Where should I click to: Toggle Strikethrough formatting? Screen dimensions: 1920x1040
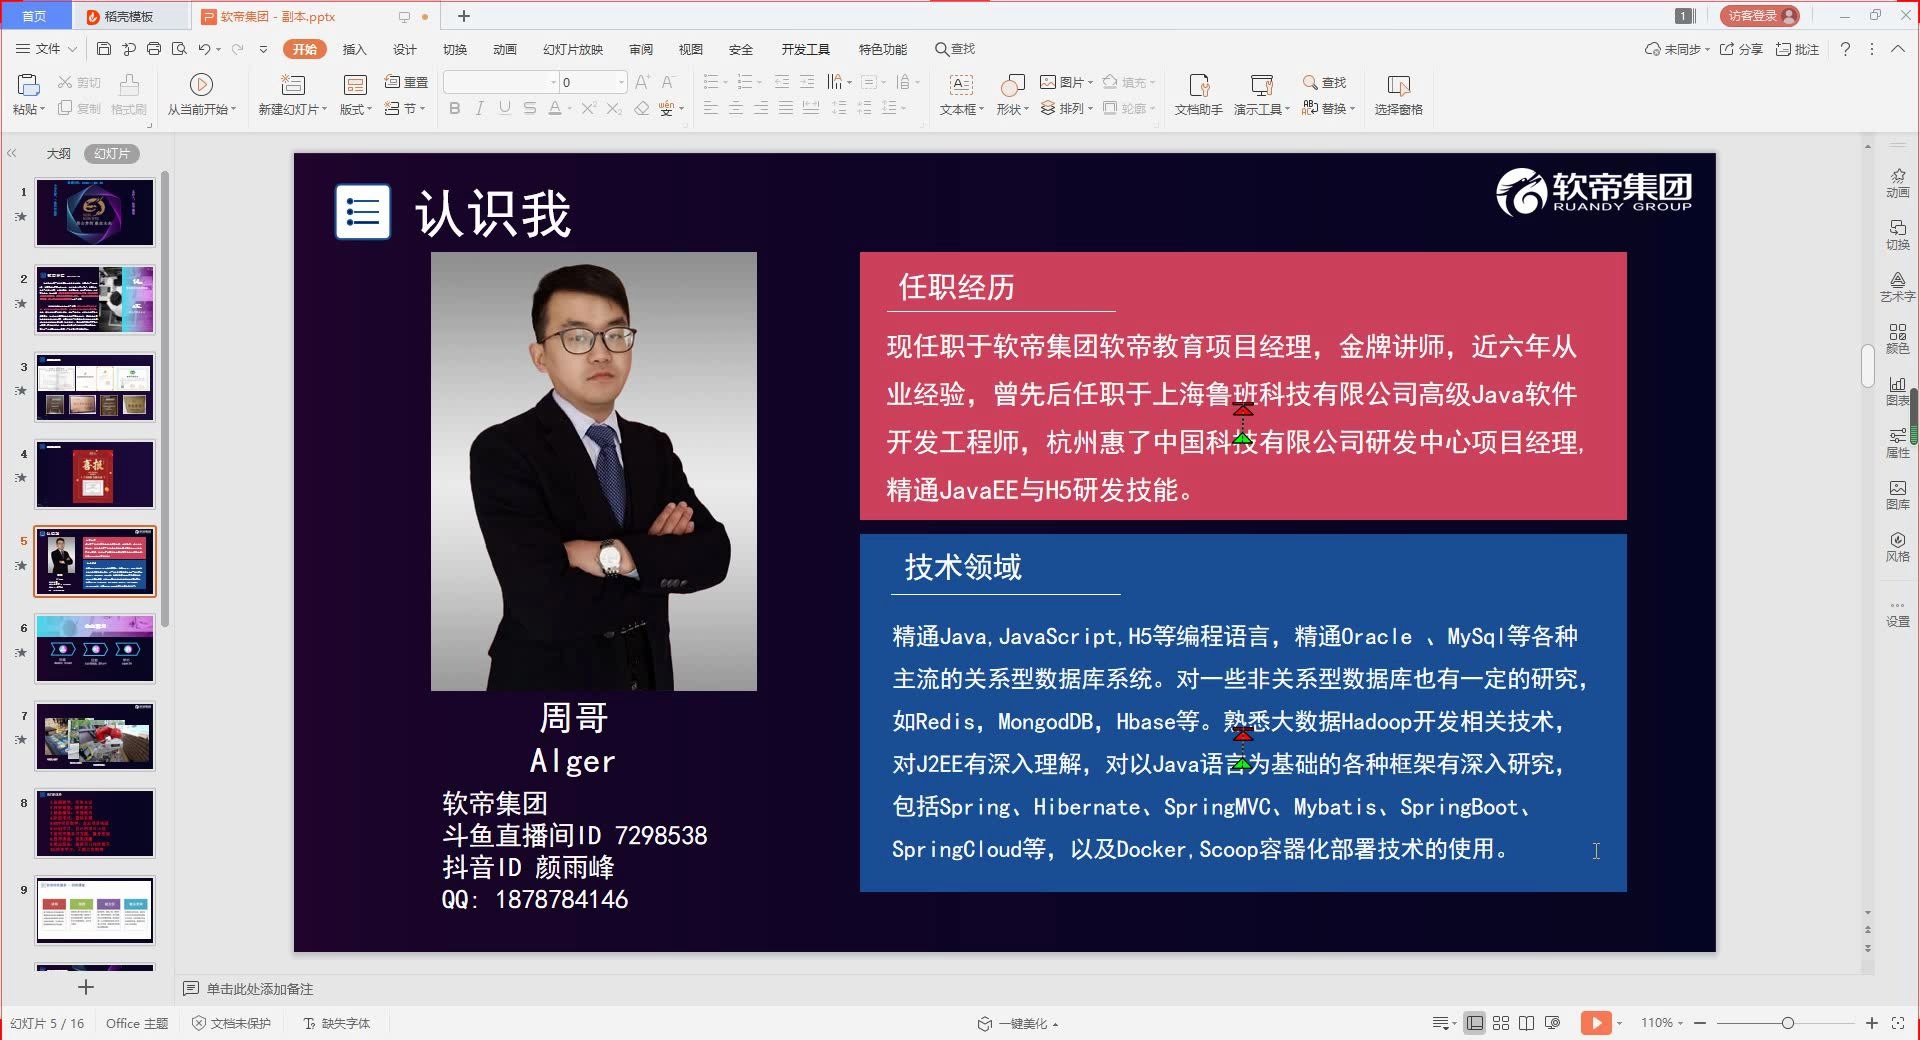point(529,108)
